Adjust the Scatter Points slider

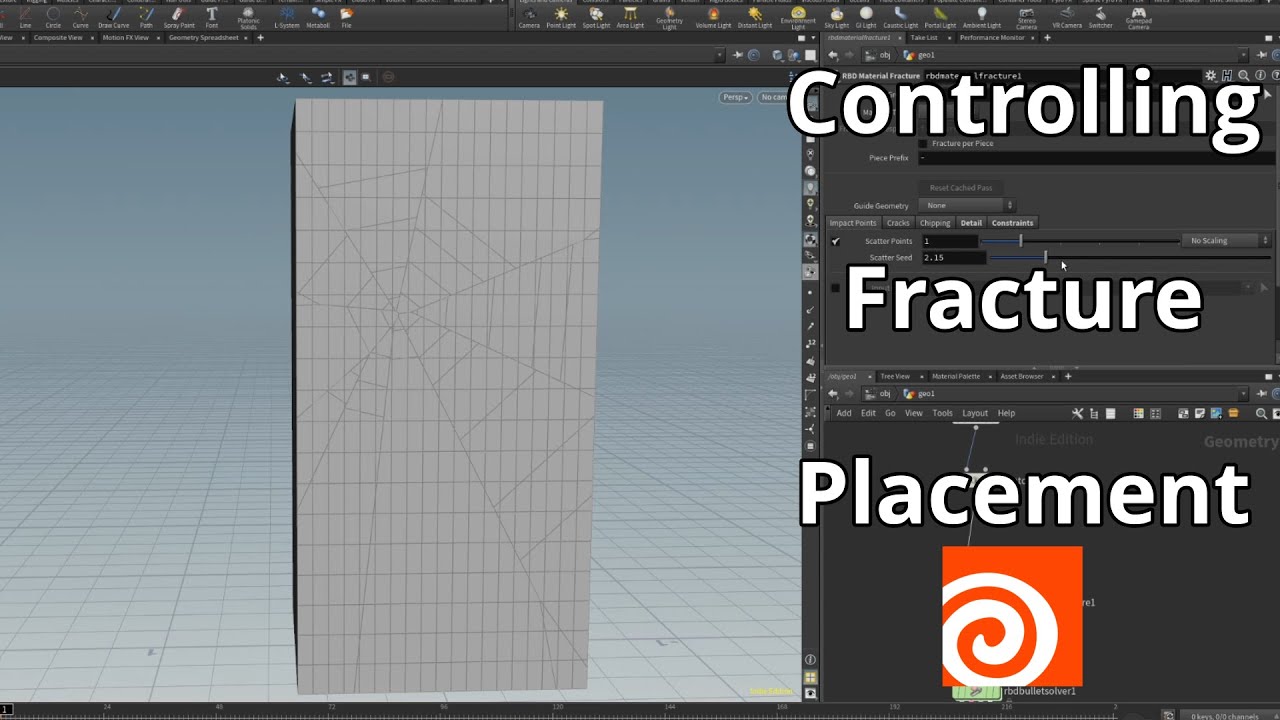(1080, 241)
